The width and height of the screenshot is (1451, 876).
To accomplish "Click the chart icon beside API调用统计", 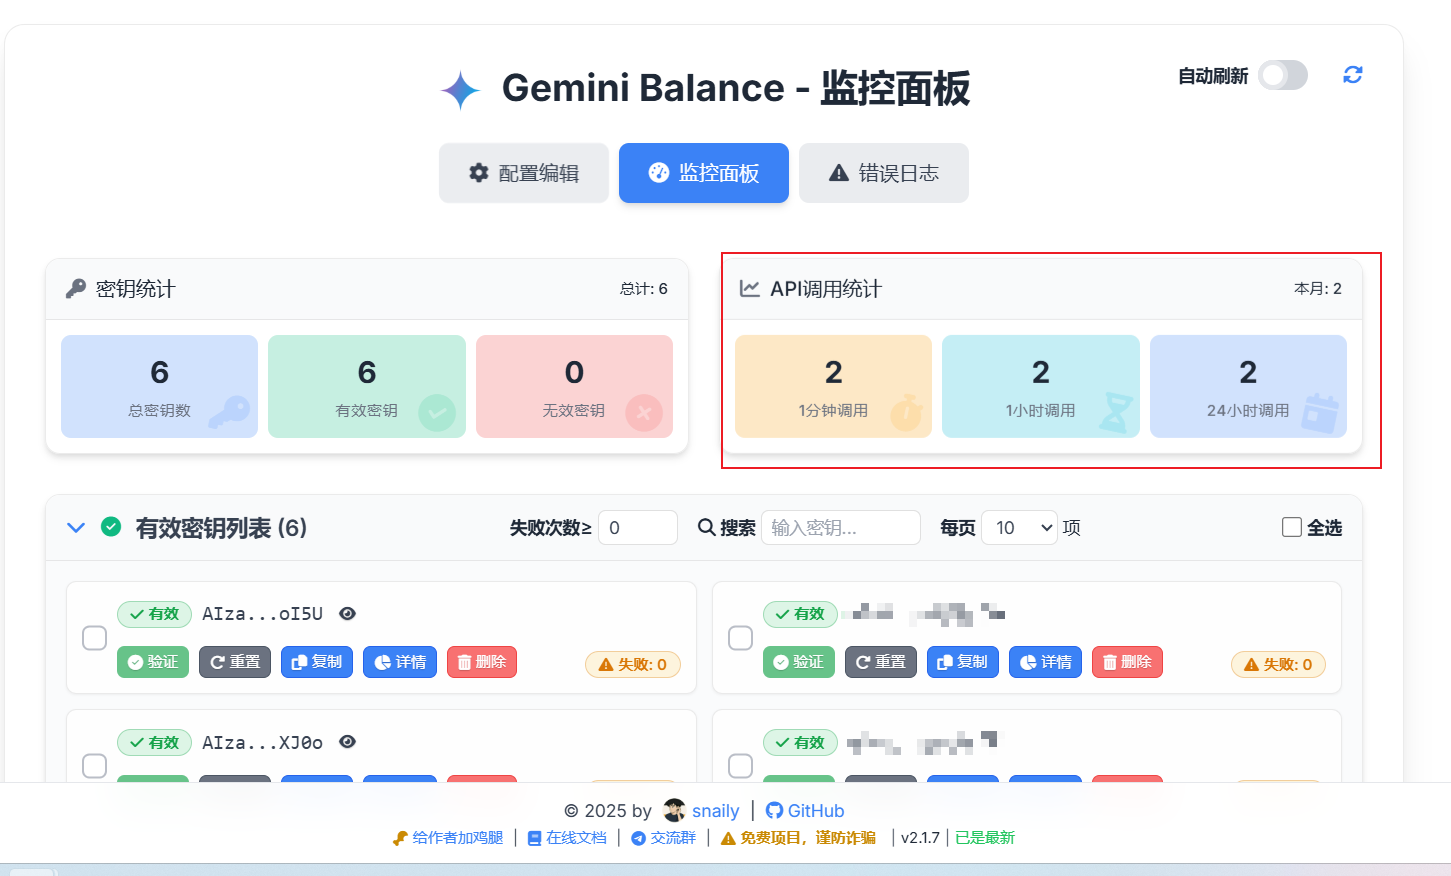I will [749, 289].
